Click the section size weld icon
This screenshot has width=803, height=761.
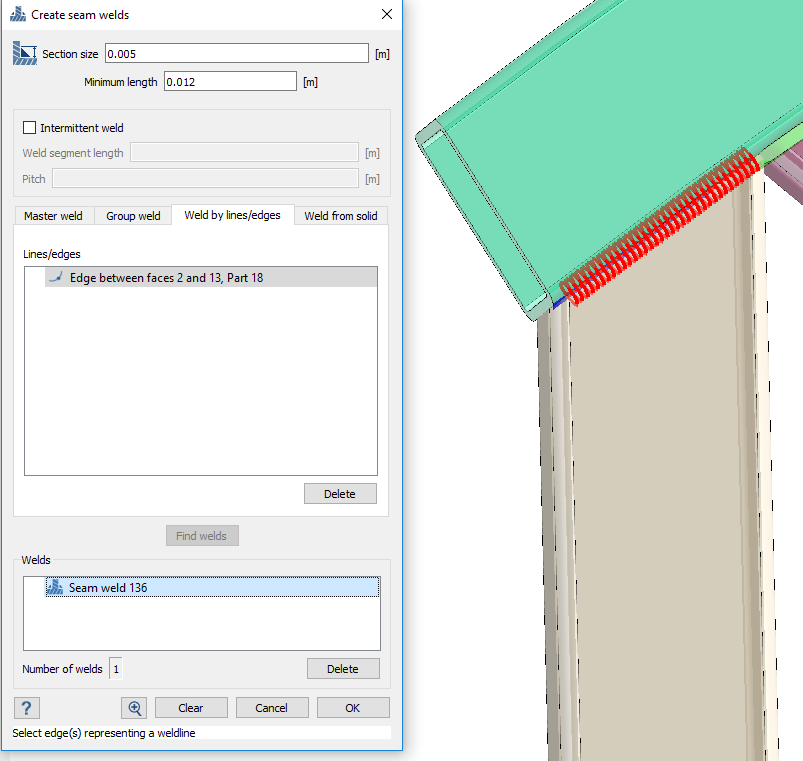pyautogui.click(x=25, y=53)
